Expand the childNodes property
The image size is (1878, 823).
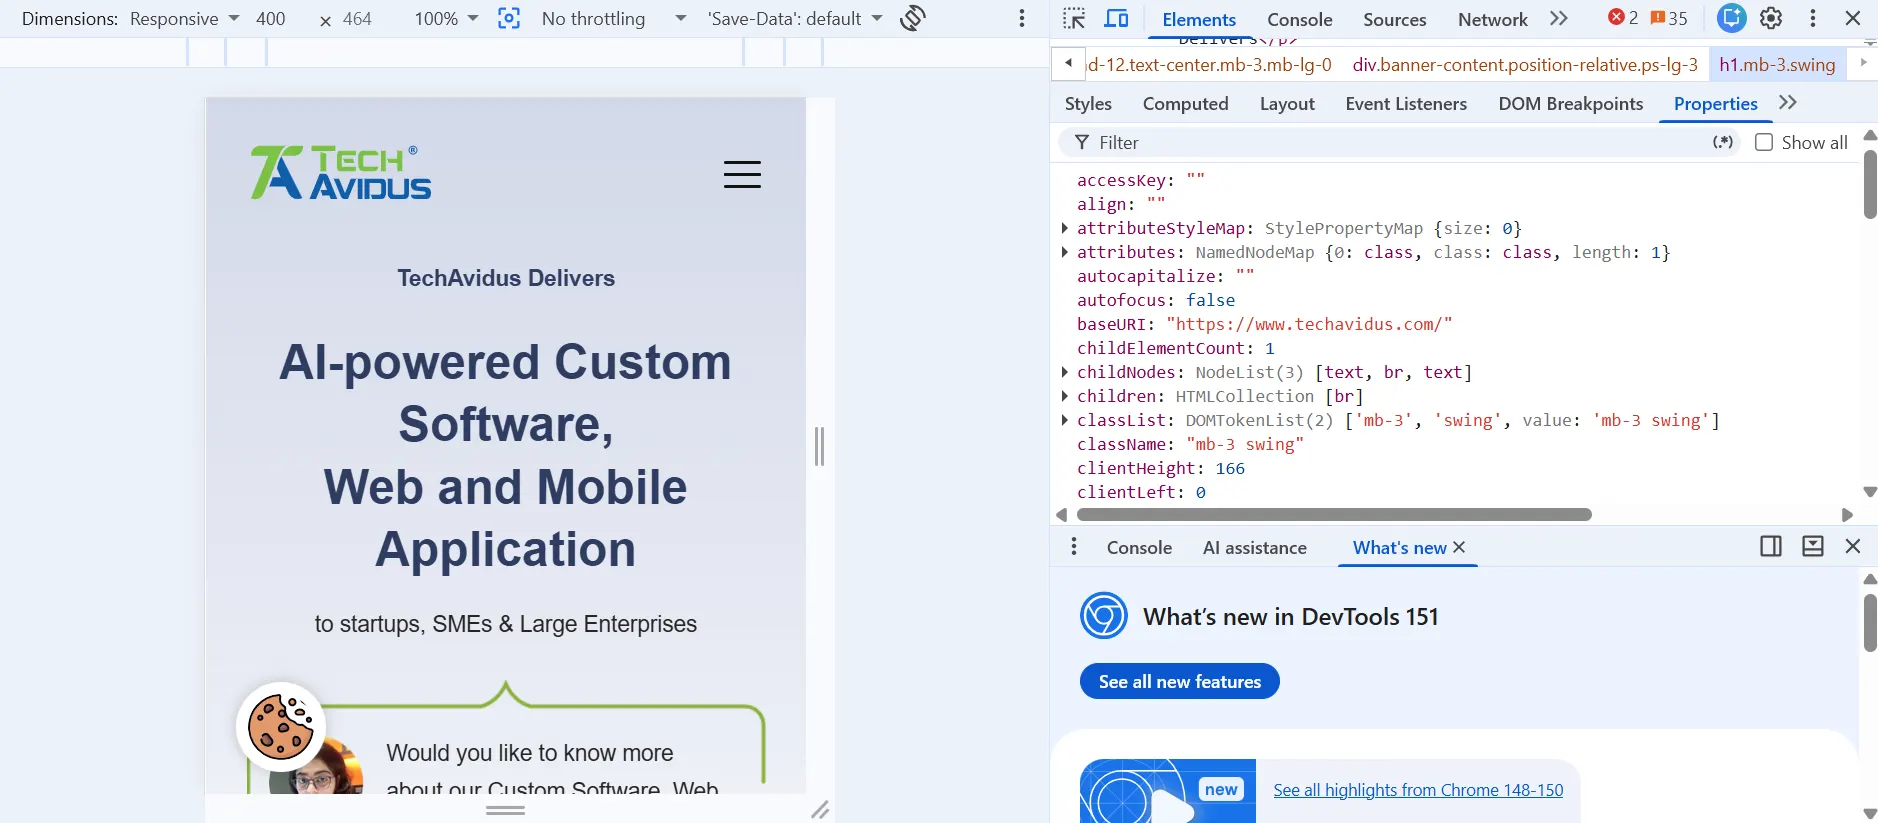click(1065, 372)
